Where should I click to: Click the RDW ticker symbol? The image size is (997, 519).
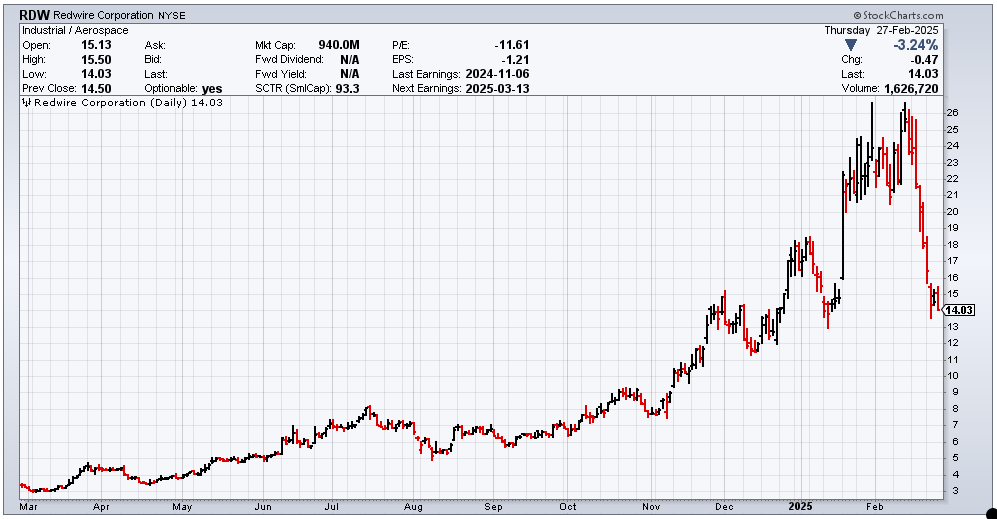coord(36,16)
